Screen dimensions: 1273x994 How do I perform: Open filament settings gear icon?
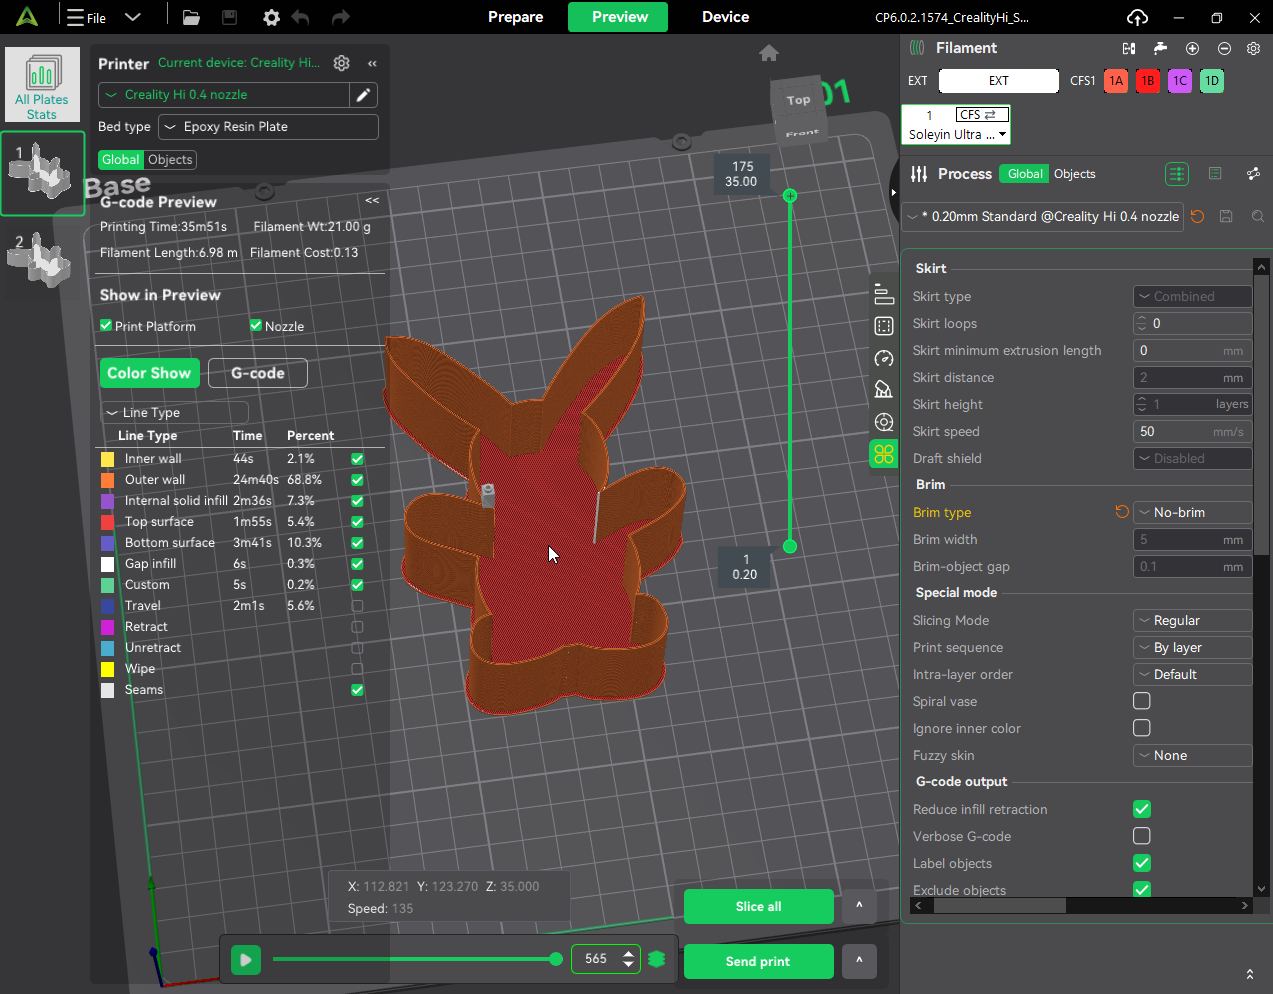pyautogui.click(x=1253, y=48)
